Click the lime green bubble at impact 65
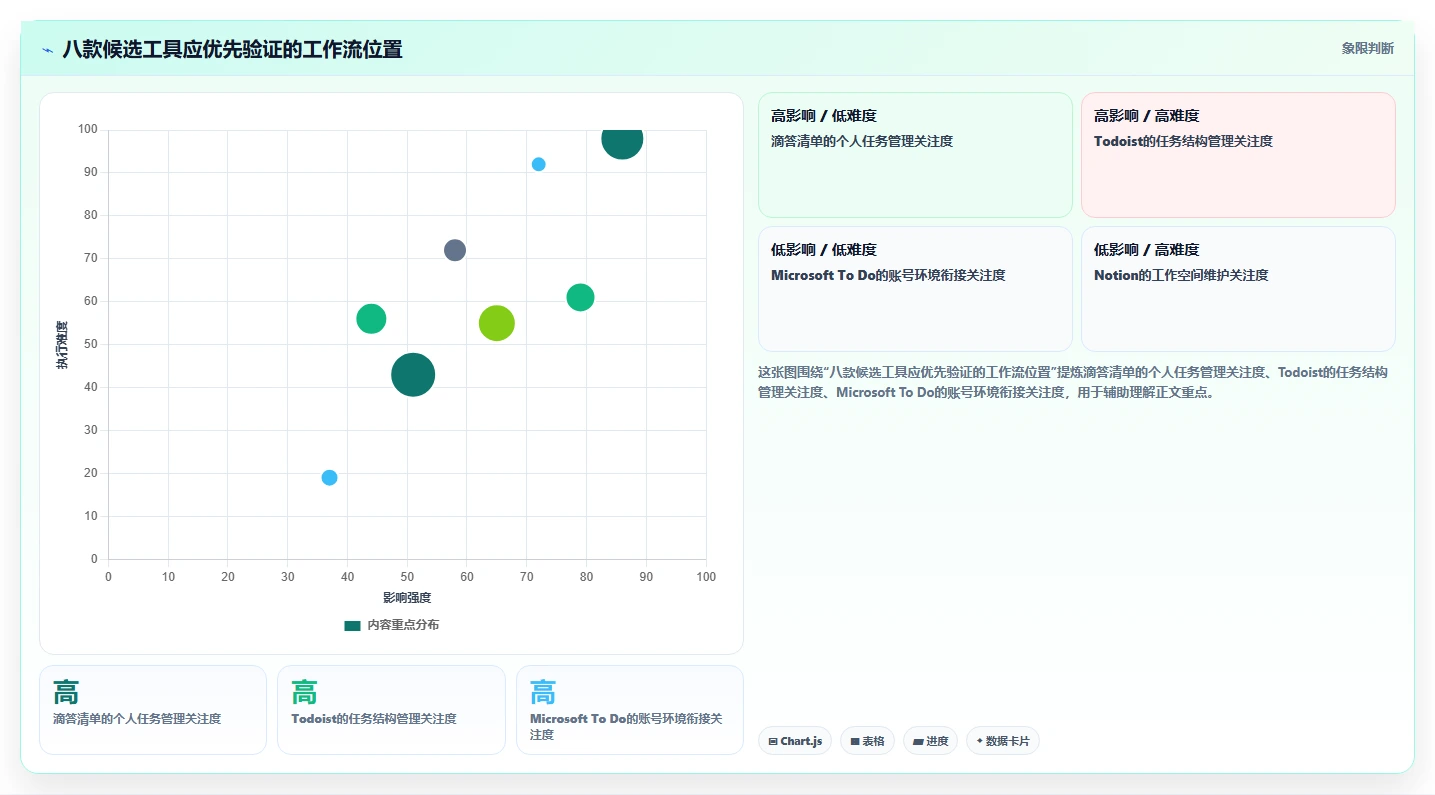Viewport: 1435px width, 795px height. pyautogui.click(x=497, y=323)
